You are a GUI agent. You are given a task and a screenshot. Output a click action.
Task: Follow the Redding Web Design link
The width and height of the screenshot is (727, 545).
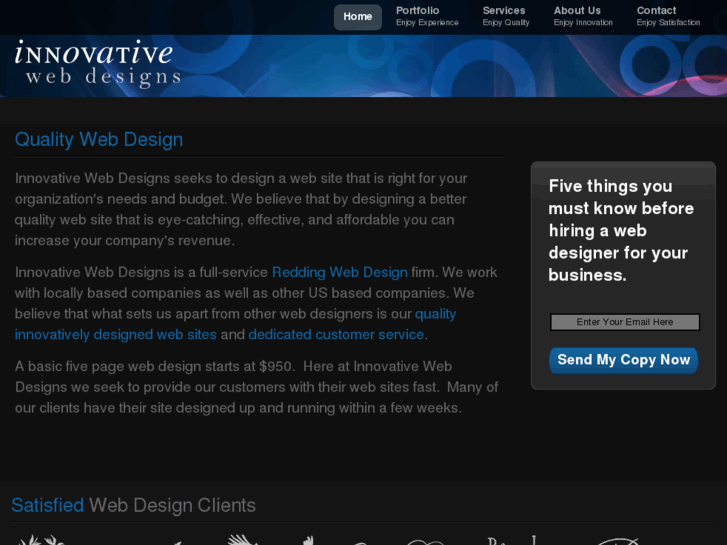(x=339, y=272)
